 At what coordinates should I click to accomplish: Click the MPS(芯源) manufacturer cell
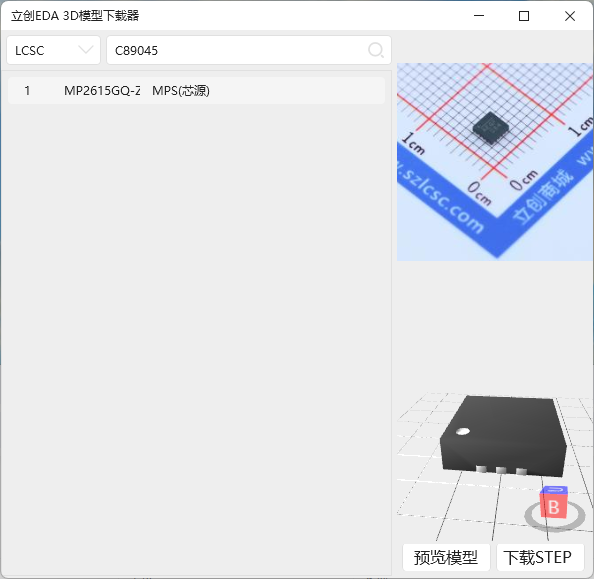[181, 91]
